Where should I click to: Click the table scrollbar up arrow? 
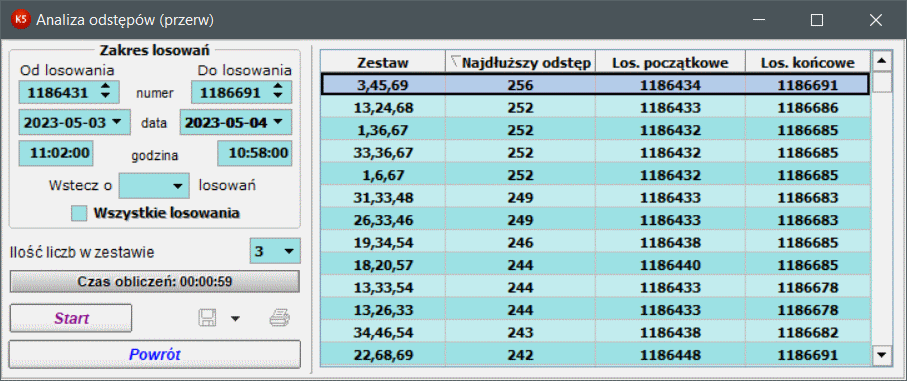pyautogui.click(x=882, y=60)
